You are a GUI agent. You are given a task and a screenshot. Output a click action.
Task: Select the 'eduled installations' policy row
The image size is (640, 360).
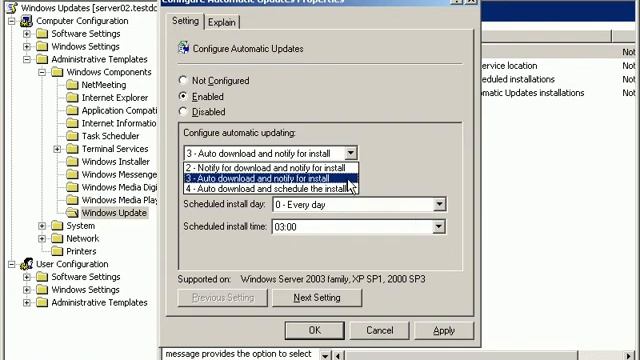click(559, 79)
